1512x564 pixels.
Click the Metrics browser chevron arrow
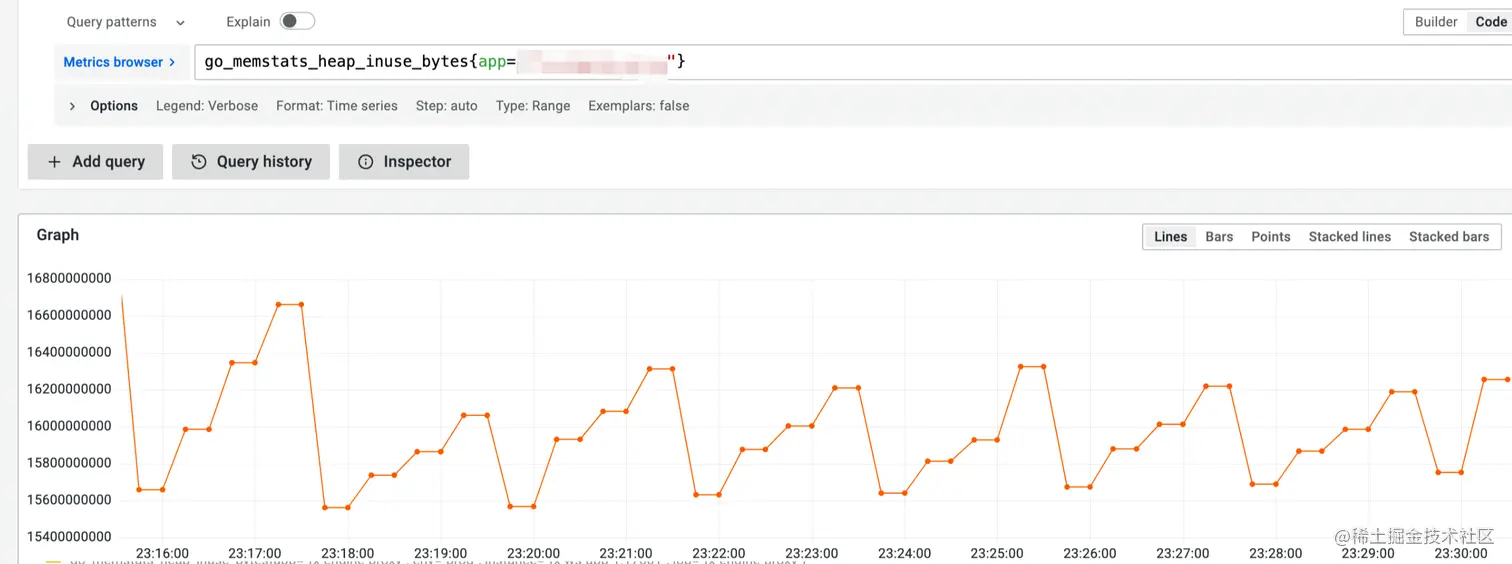click(x=172, y=62)
